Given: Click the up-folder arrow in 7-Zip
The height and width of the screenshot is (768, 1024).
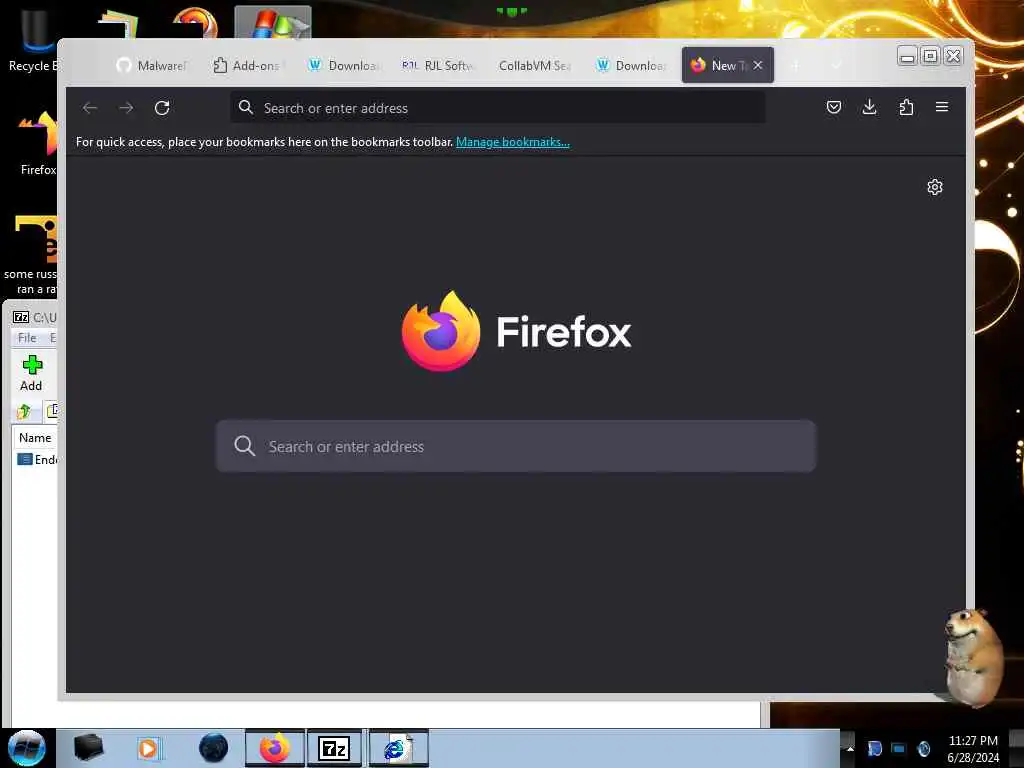Looking at the screenshot, I should pos(24,411).
